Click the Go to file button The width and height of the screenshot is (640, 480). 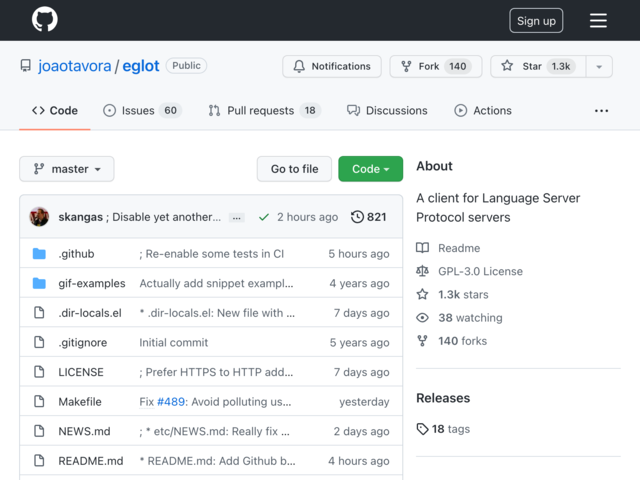tap(294, 169)
